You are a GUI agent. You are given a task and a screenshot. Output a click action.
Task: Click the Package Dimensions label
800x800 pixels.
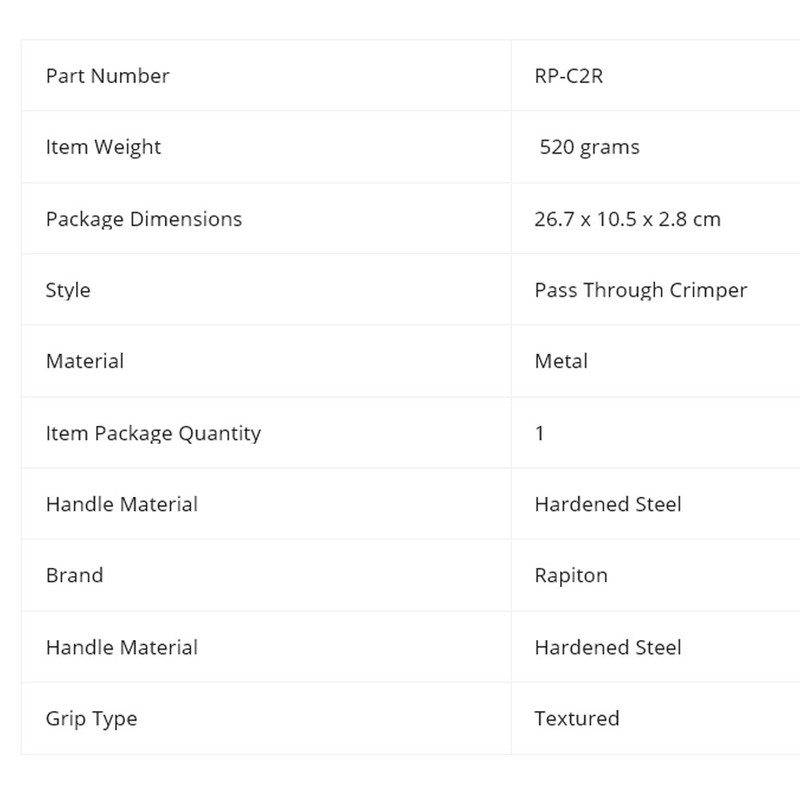pos(144,218)
